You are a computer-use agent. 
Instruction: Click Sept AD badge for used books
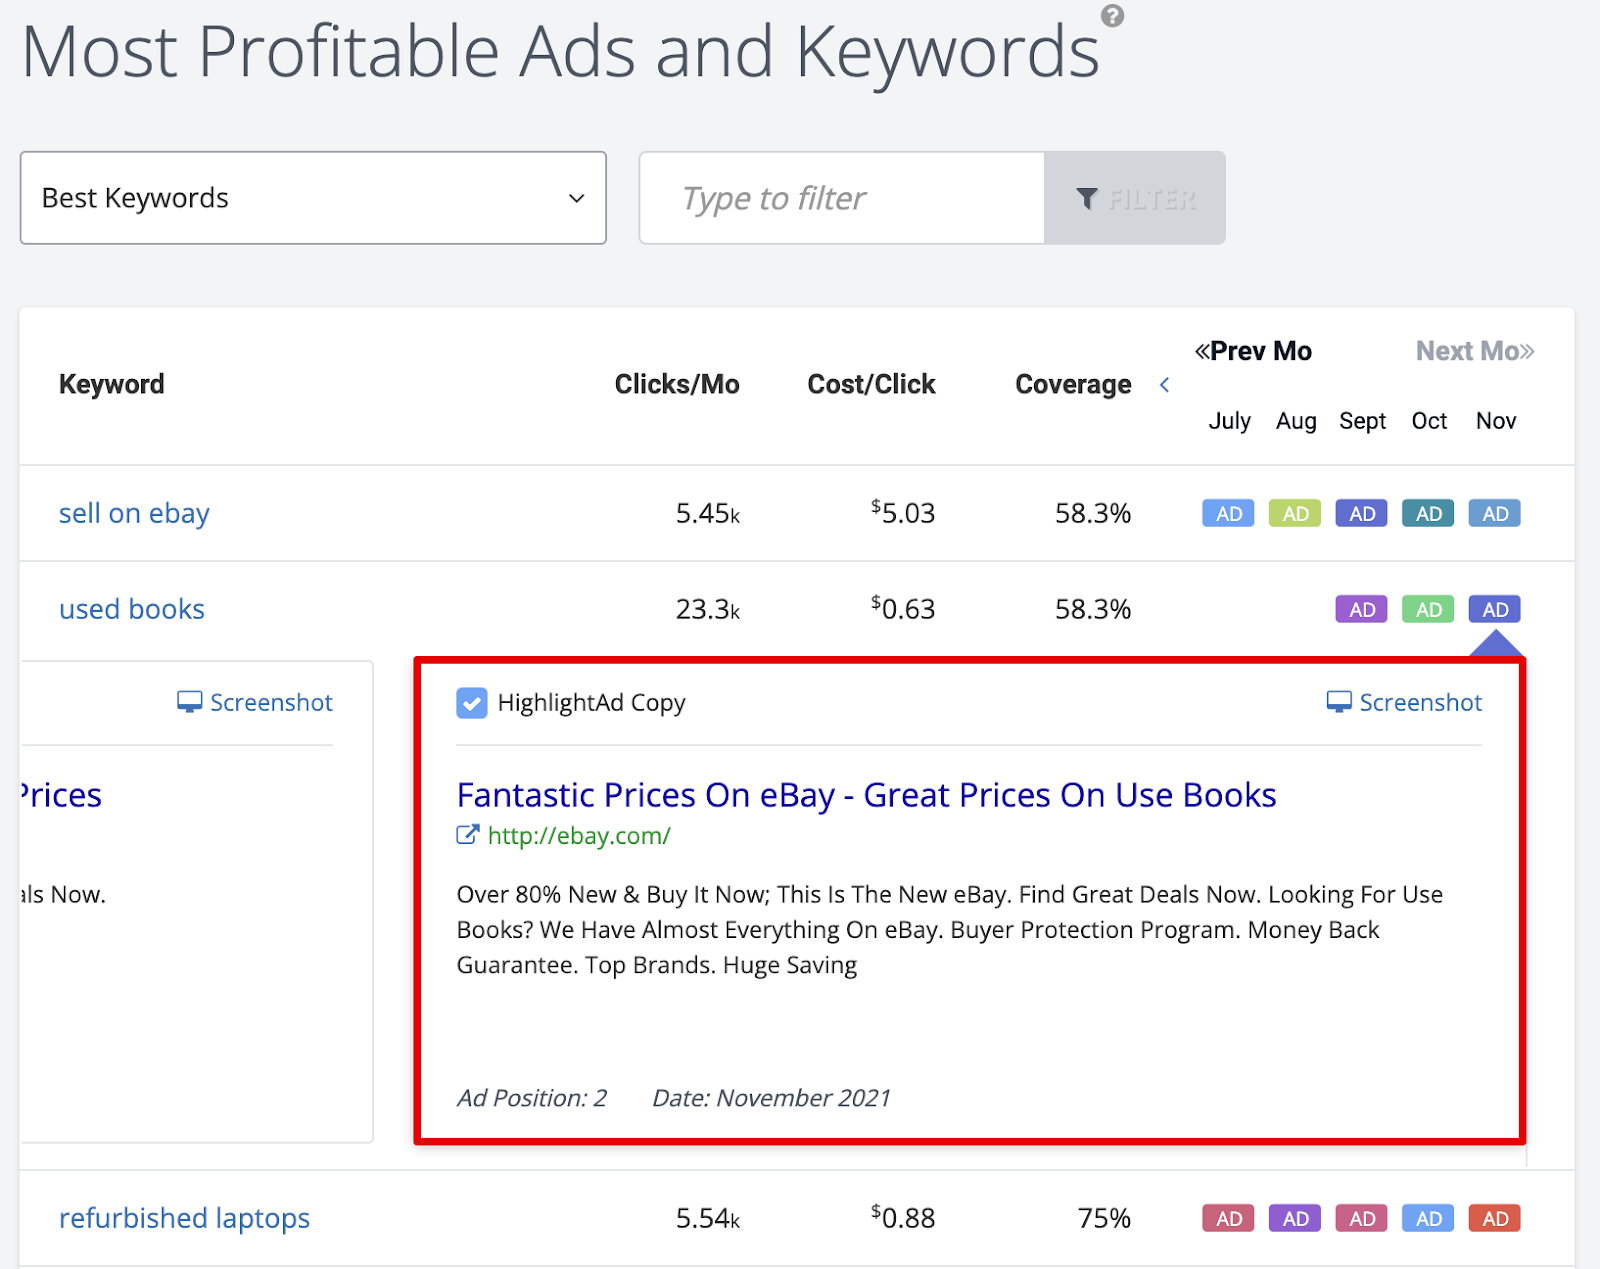point(1362,610)
